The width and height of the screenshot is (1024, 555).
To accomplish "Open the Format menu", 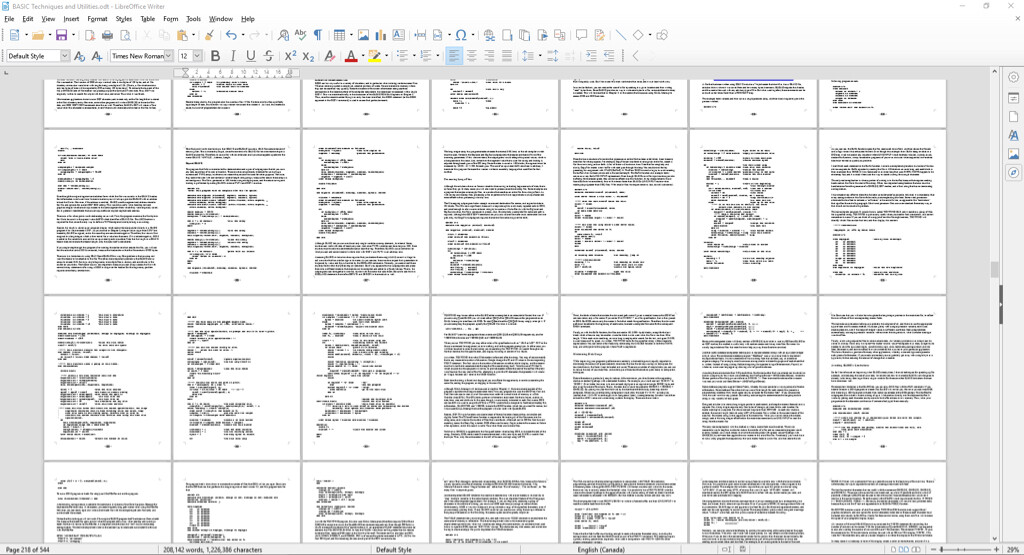I will tap(97, 18).
